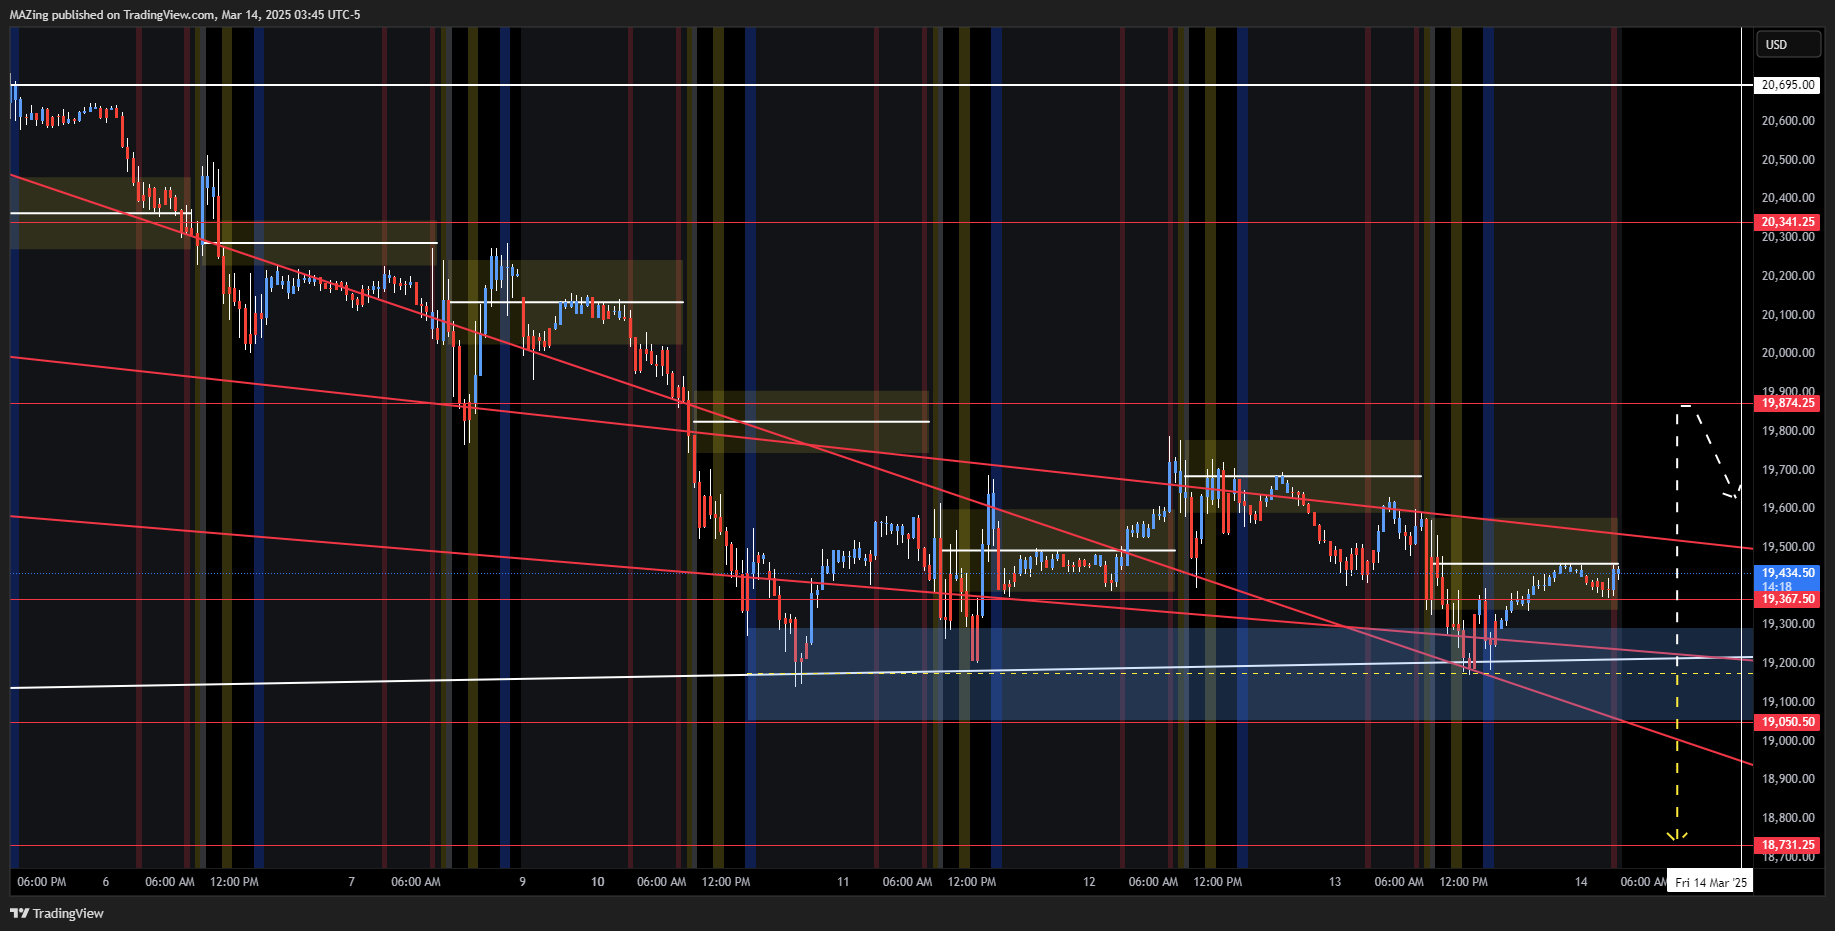The width and height of the screenshot is (1835, 931).
Task: Click the 20,400.00 price axis value
Action: (1788, 198)
